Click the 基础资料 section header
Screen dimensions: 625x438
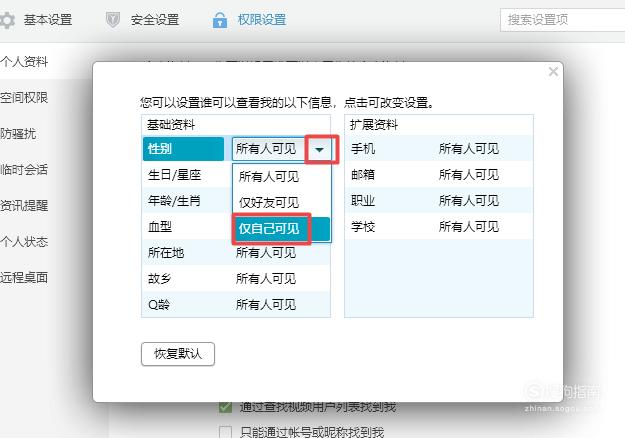[x=171, y=125]
